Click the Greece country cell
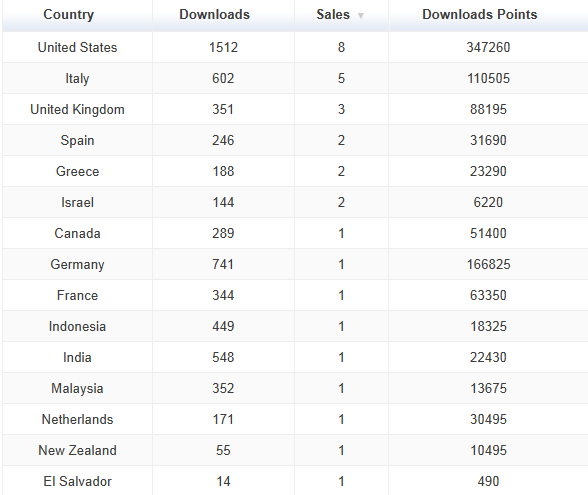588x495 pixels. [x=77, y=171]
